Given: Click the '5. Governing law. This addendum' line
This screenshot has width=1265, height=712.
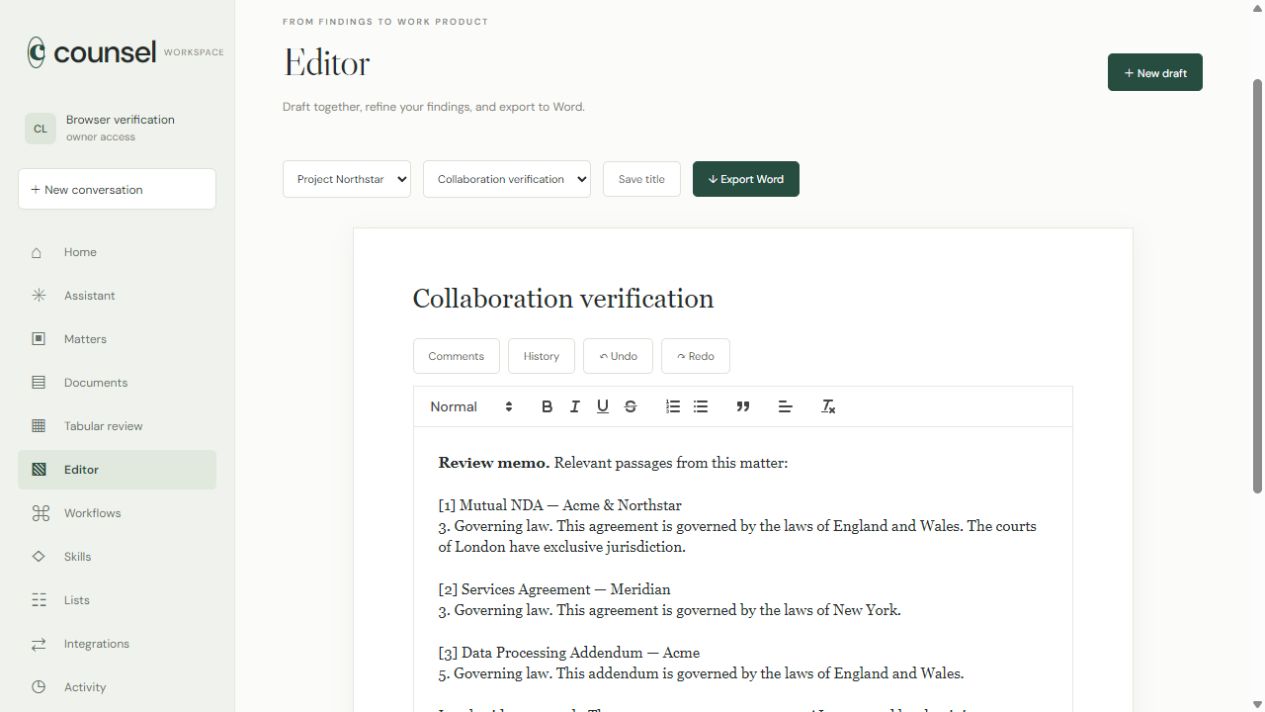Looking at the screenshot, I should coord(701,673).
